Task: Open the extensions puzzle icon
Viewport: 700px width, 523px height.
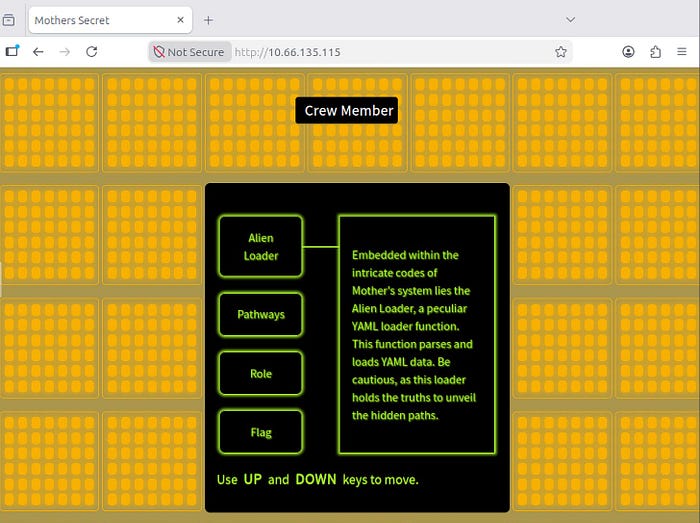Action: pos(655,52)
